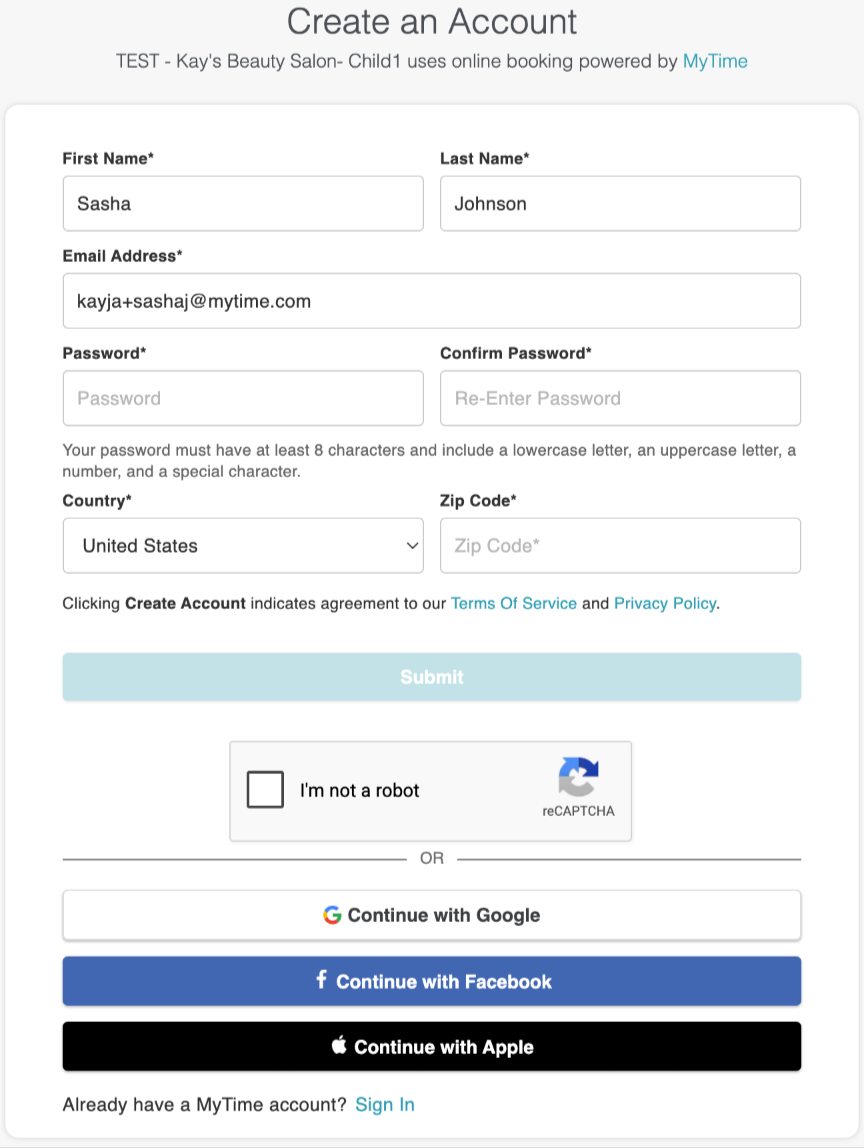Click the Submit button
The width and height of the screenshot is (864, 1148).
432,676
